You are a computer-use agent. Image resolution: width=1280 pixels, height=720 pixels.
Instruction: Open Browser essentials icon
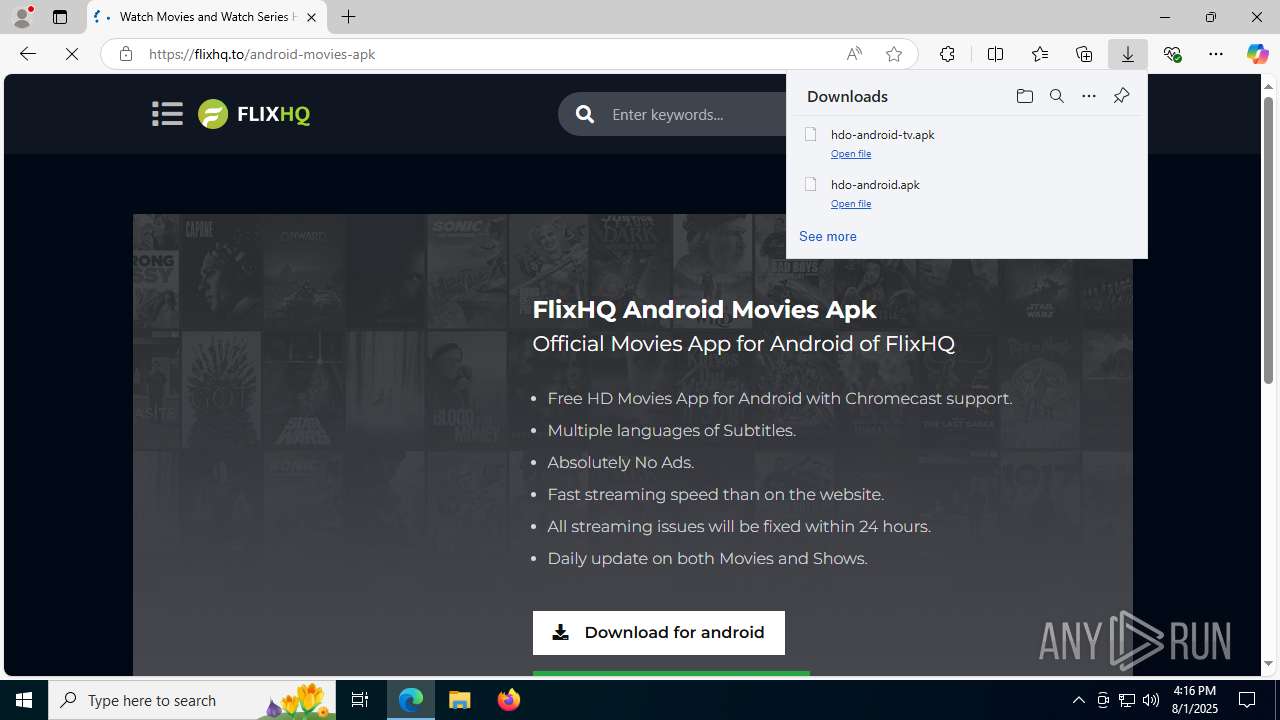point(1172,54)
